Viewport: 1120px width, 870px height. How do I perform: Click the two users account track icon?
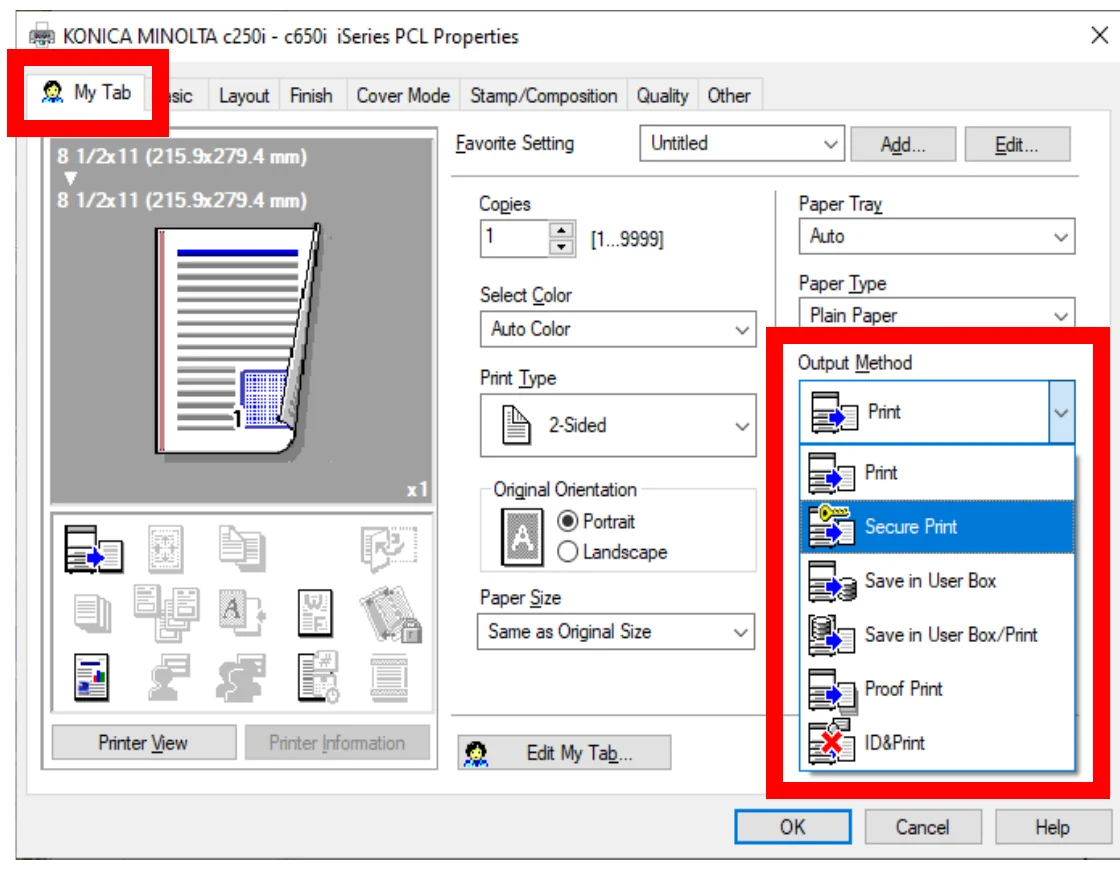pos(241,677)
